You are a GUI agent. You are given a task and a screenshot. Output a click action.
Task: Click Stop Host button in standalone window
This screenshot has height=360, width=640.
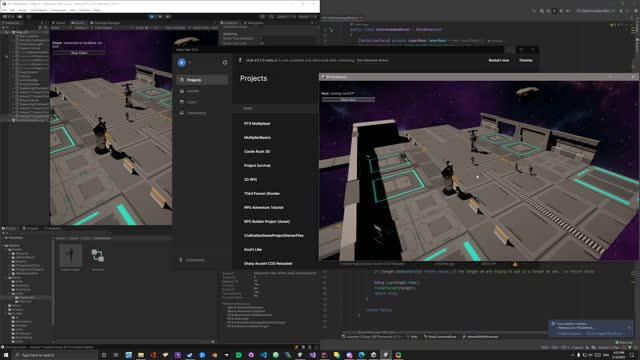[x=348, y=100]
